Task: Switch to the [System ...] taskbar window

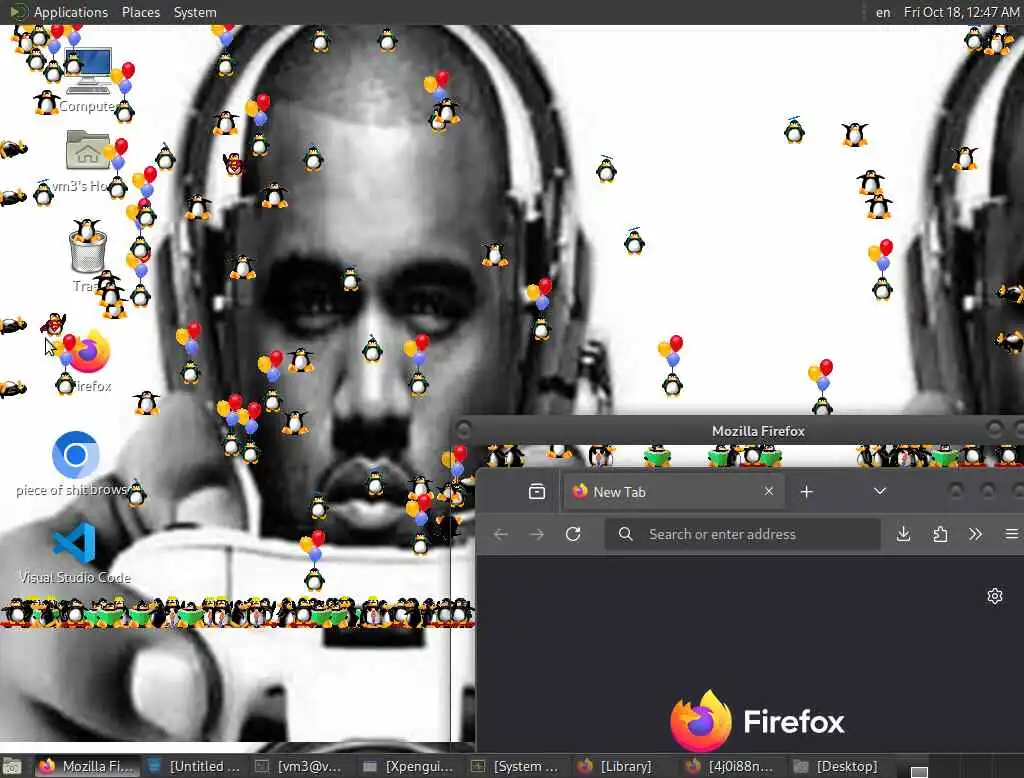Action: pos(518,766)
